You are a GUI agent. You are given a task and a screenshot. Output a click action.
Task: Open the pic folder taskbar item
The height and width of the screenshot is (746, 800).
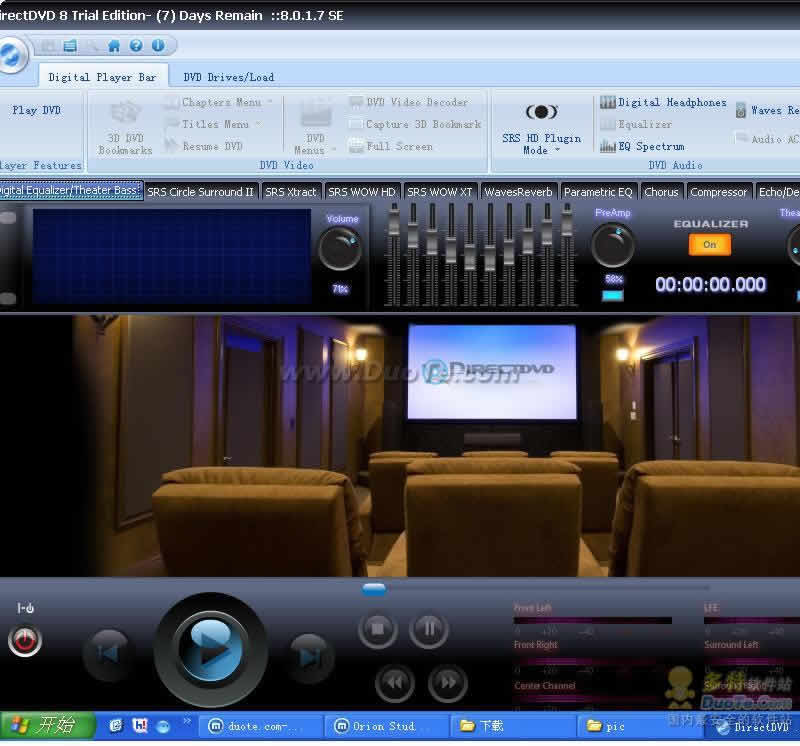(640, 726)
